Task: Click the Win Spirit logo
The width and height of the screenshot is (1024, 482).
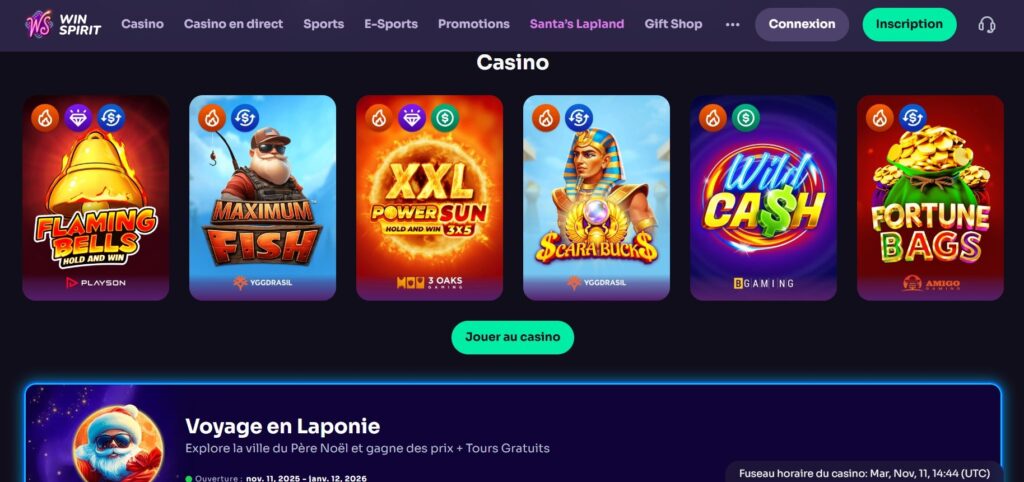Action: point(63,24)
